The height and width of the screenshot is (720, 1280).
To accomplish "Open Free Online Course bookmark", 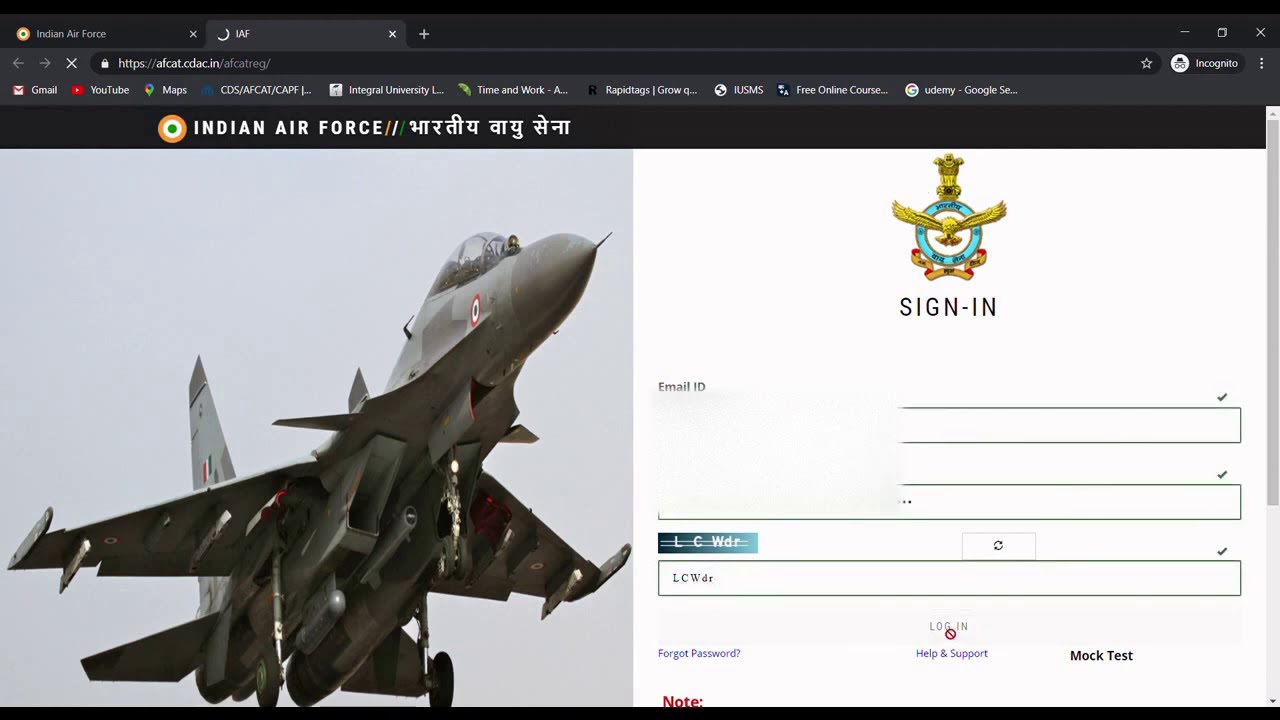I will (833, 90).
